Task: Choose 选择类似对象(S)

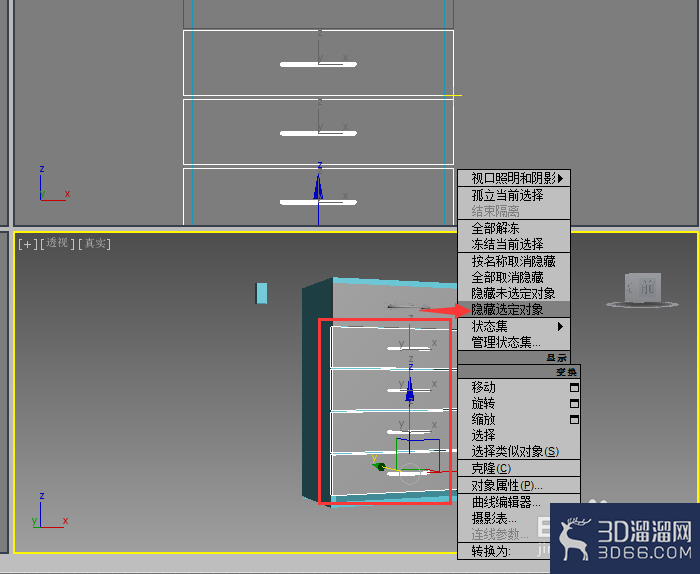Action: [519, 451]
